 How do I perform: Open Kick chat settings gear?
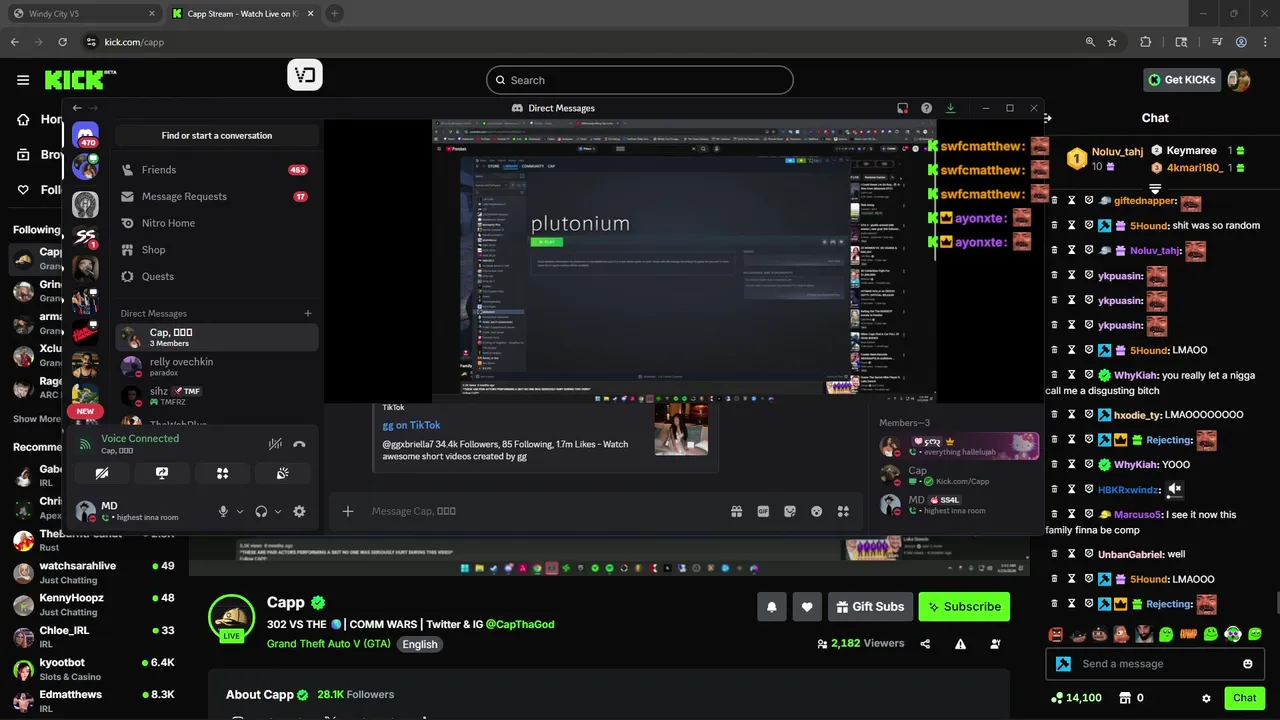point(1206,698)
